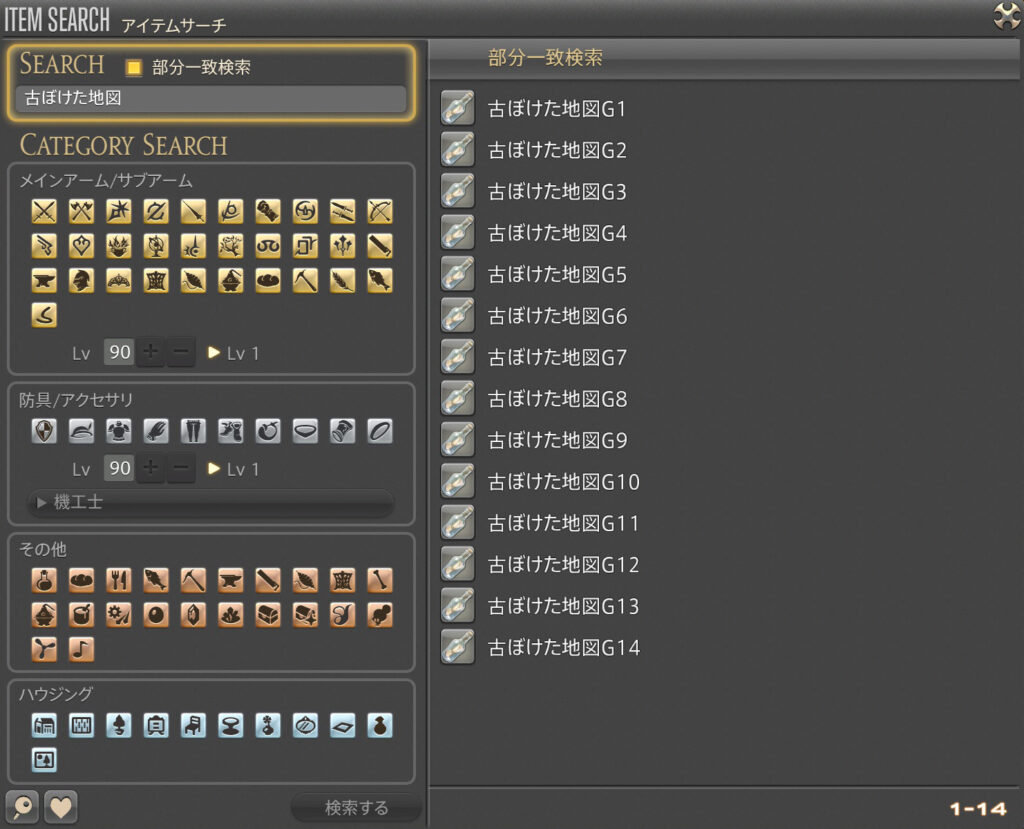Choose the framed painting housing category icon

tap(44, 760)
